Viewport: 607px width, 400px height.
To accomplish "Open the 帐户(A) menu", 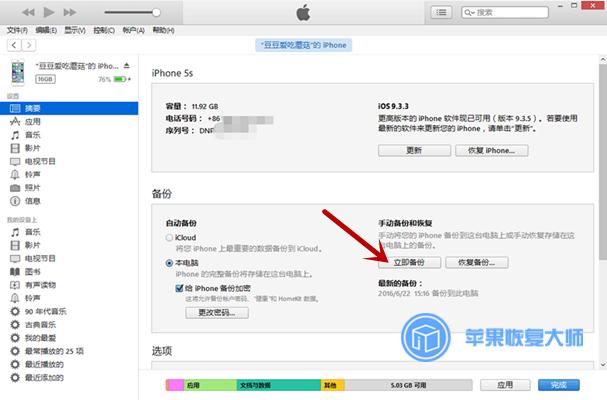I will point(134,30).
